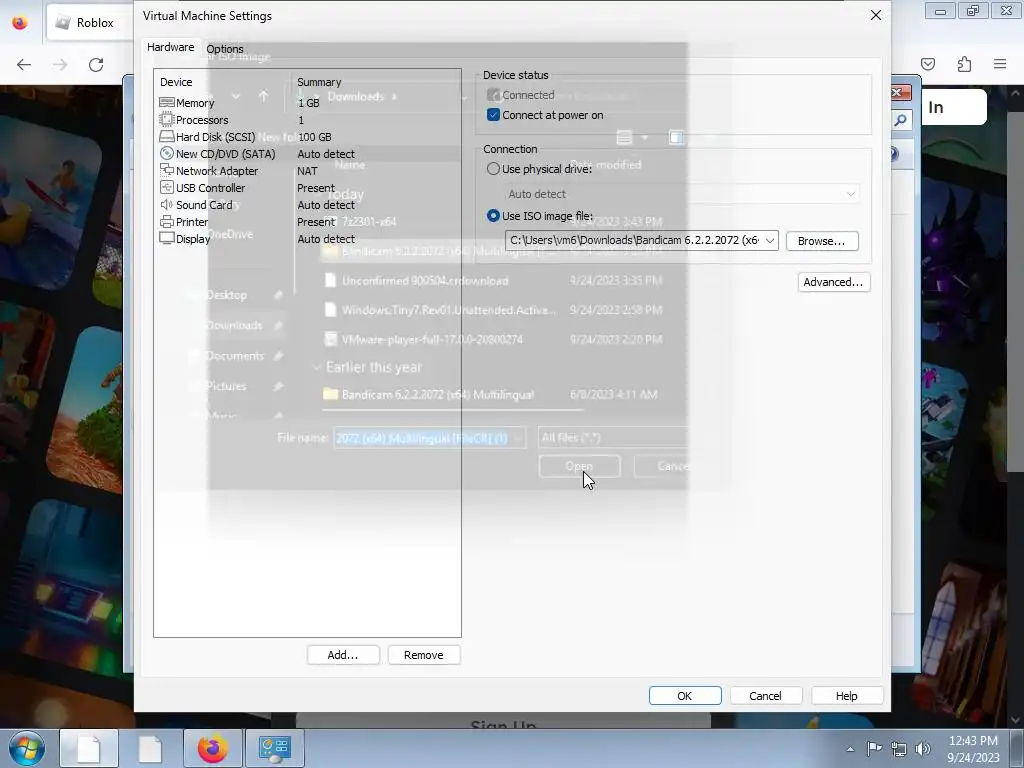Show hidden system tray icons
The image size is (1024, 768).
tap(850, 749)
